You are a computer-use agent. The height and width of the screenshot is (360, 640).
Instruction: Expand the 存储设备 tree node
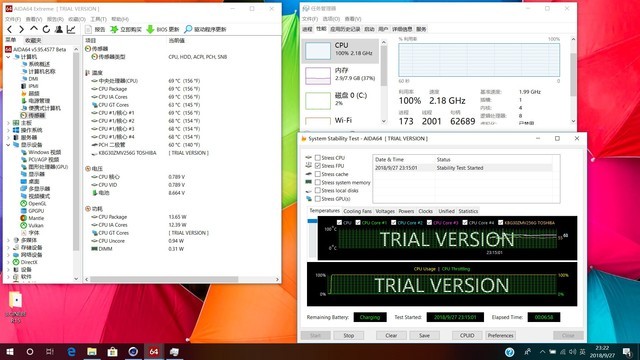[x=9, y=247]
